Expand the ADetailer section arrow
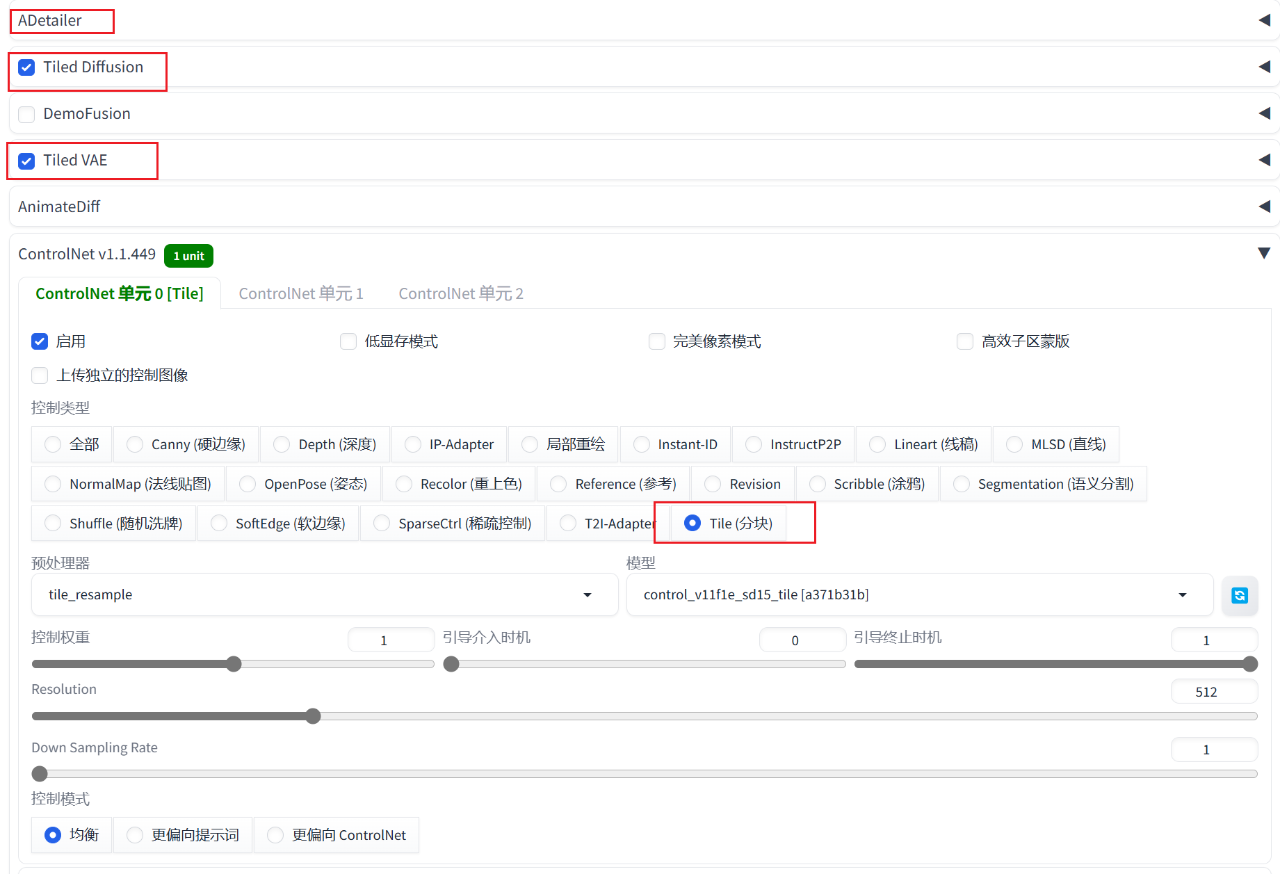 point(1264,20)
